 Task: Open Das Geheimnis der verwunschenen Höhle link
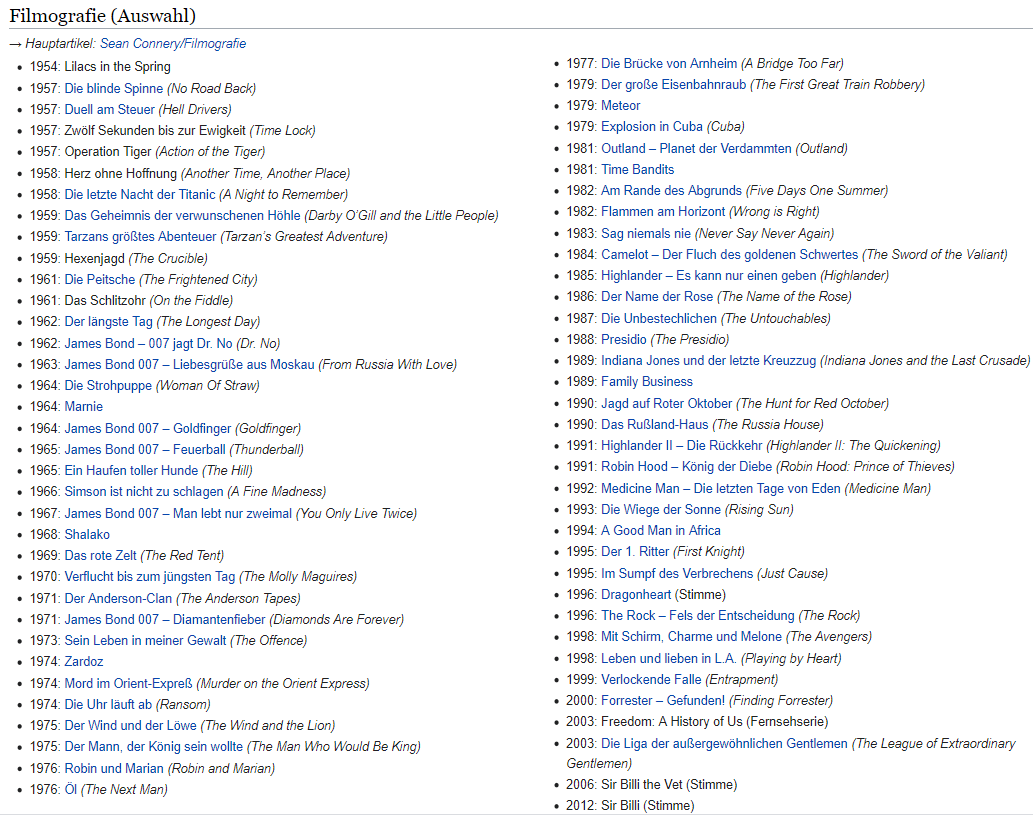(x=182, y=215)
